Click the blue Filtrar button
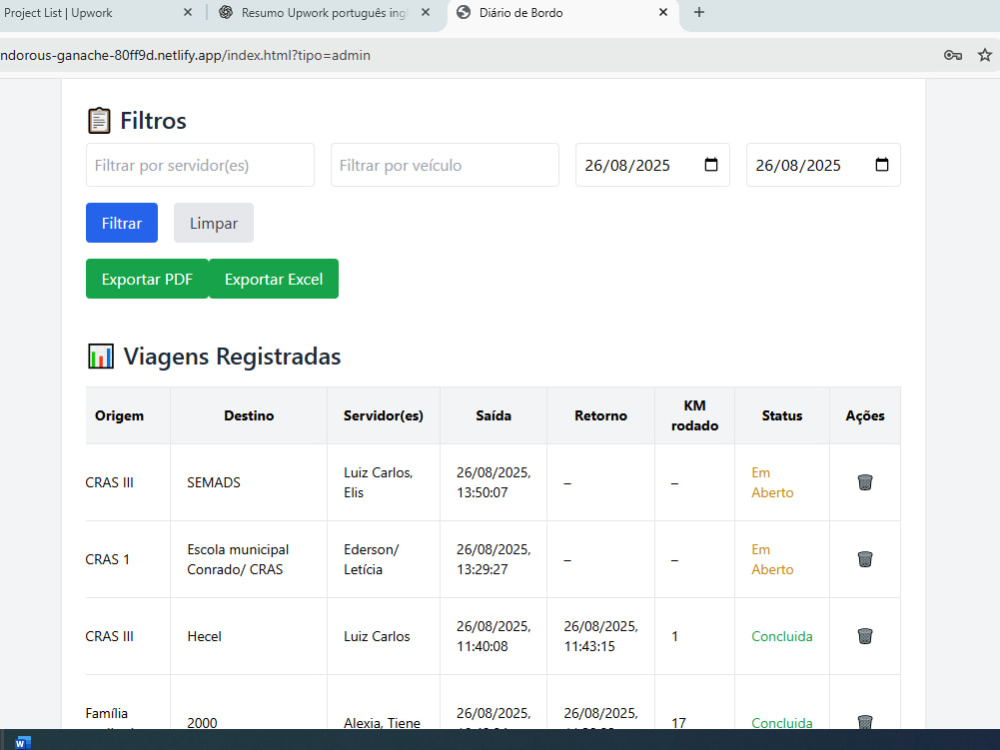Screen dimensions: 1000x750 (122, 223)
